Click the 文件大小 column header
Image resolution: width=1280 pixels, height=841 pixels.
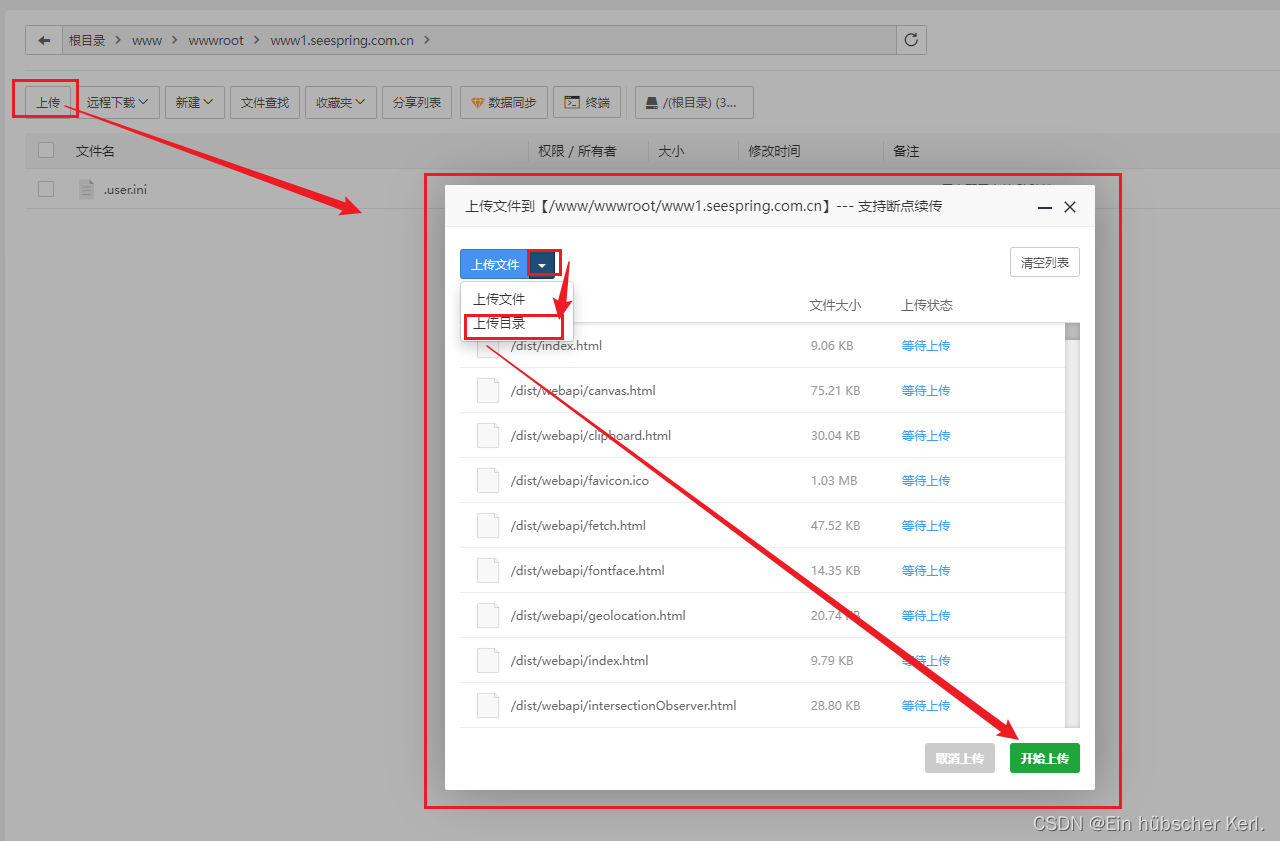tap(835, 305)
